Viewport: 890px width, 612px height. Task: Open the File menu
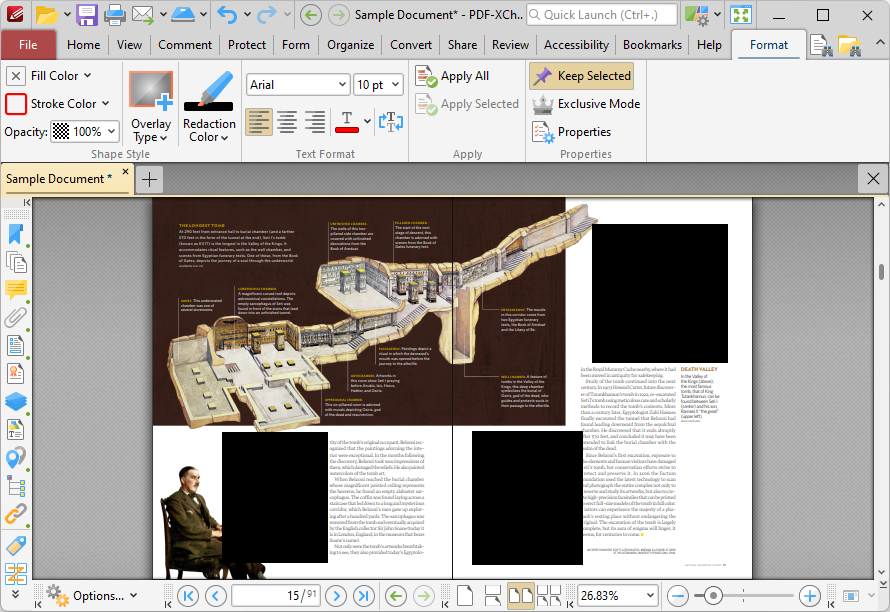28,45
